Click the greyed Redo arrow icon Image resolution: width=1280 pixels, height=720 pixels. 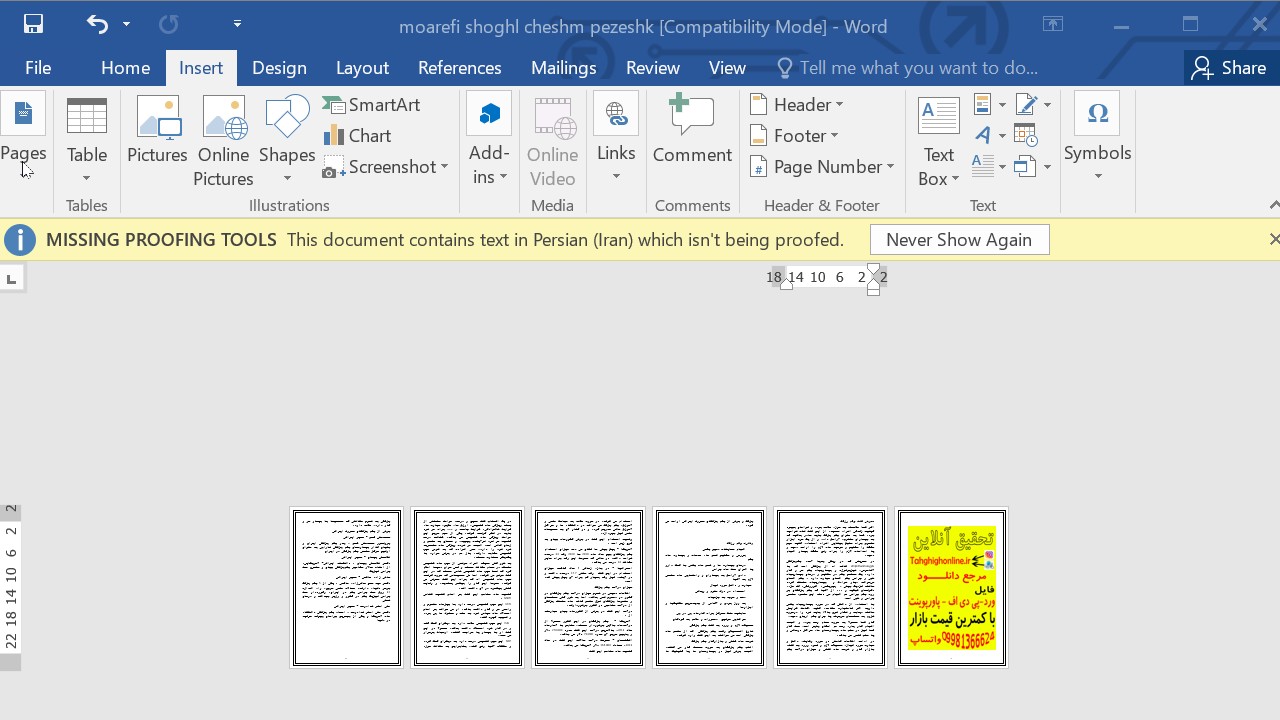pyautogui.click(x=169, y=24)
